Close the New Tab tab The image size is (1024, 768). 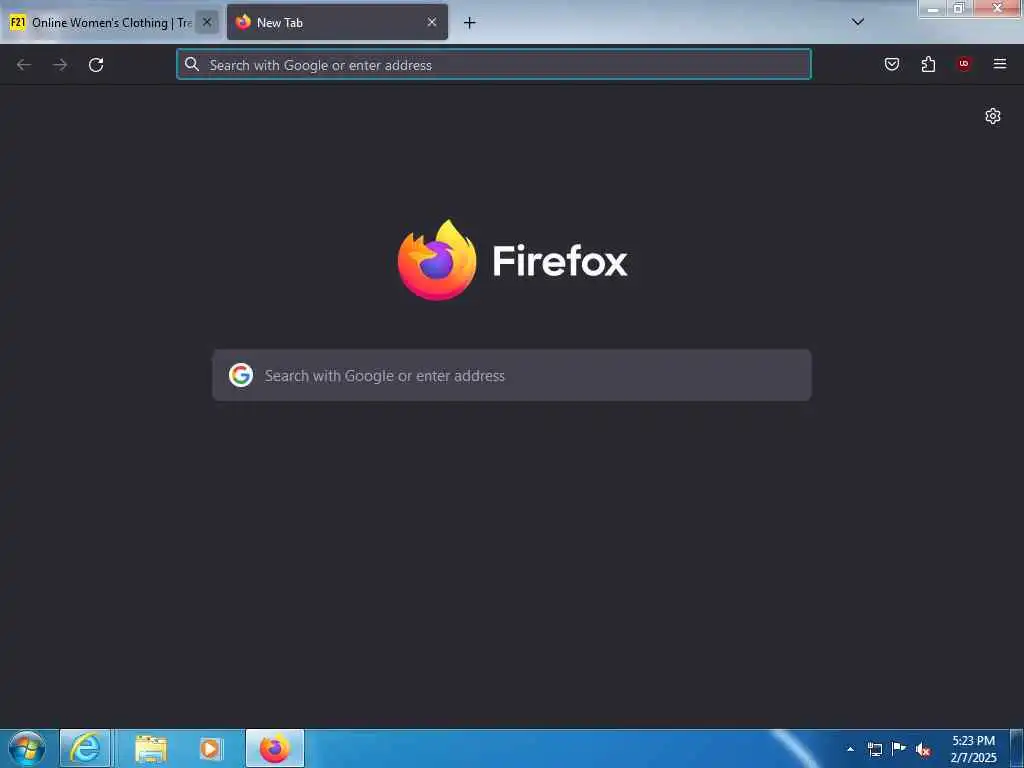(x=432, y=22)
